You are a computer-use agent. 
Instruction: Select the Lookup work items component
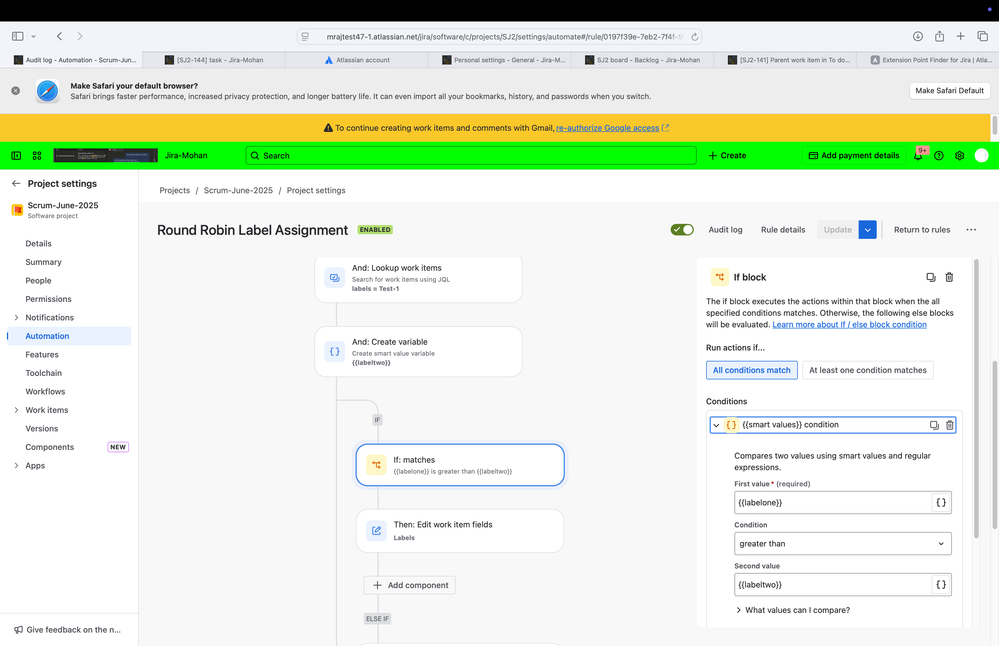pos(419,278)
